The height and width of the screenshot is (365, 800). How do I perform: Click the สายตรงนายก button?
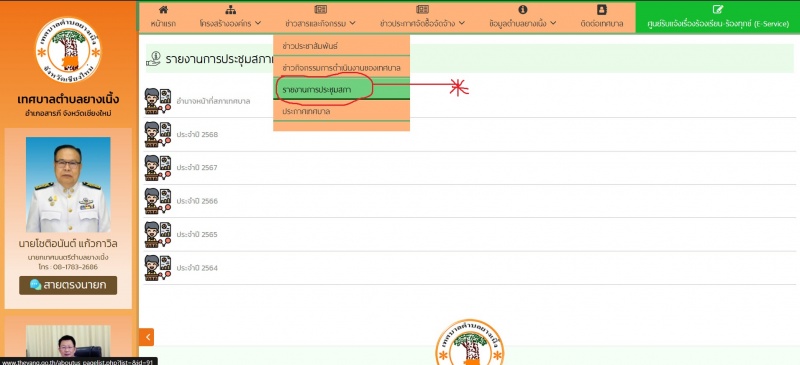(68, 285)
